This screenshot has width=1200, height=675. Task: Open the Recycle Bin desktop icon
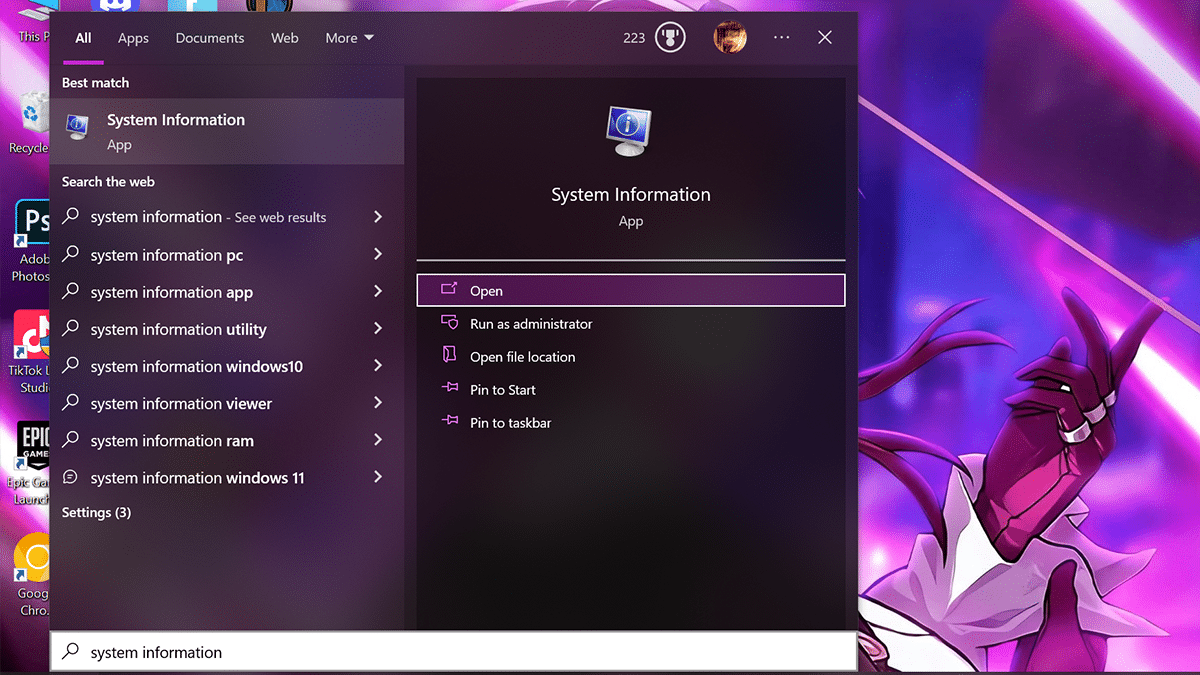(x=33, y=118)
